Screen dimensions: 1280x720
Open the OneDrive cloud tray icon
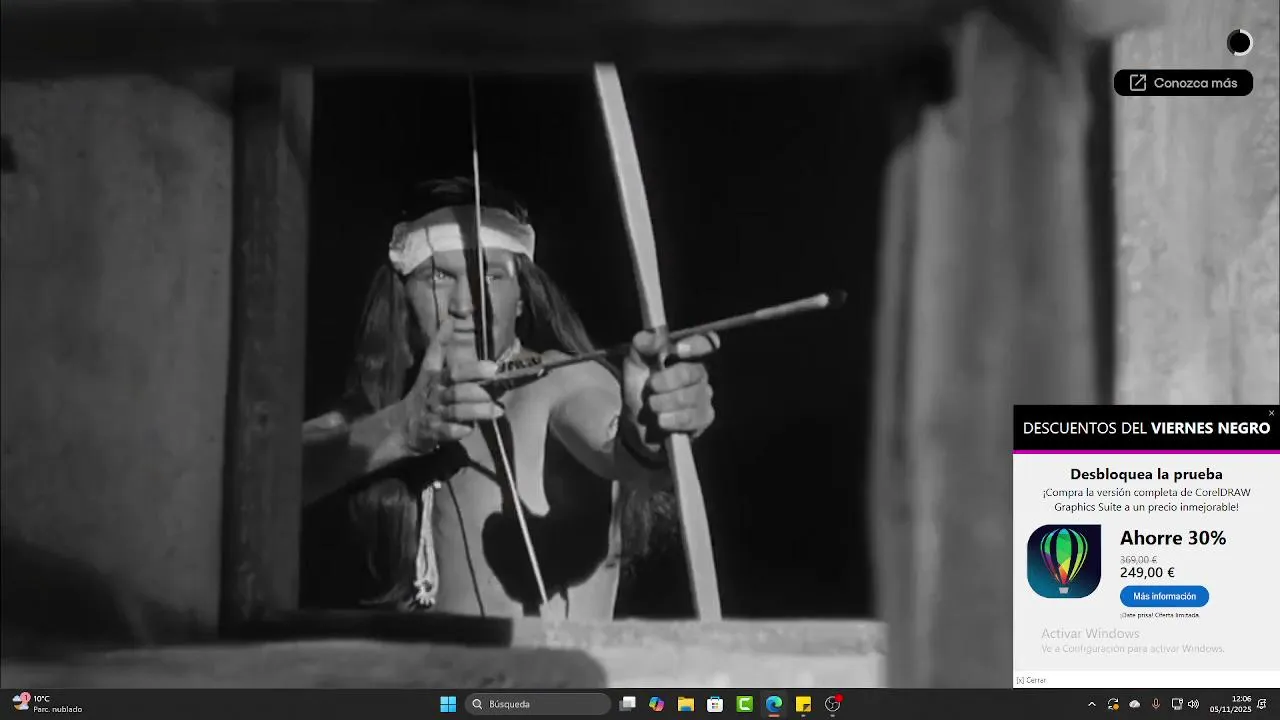pos(1134,704)
